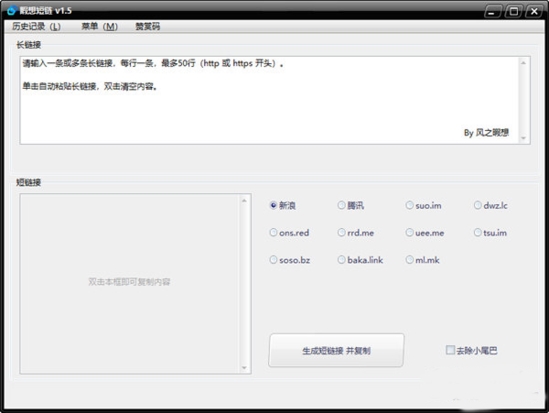This screenshot has width=549, height=413.
Task: Open the 菜单 (M) menu
Action: tap(99, 27)
